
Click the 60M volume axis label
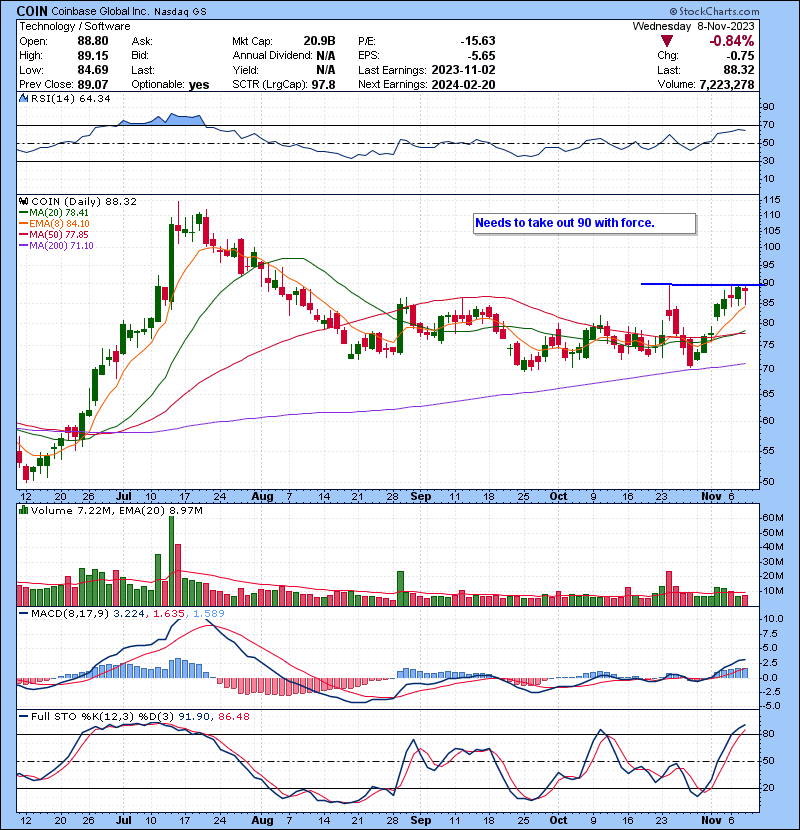(x=773, y=518)
